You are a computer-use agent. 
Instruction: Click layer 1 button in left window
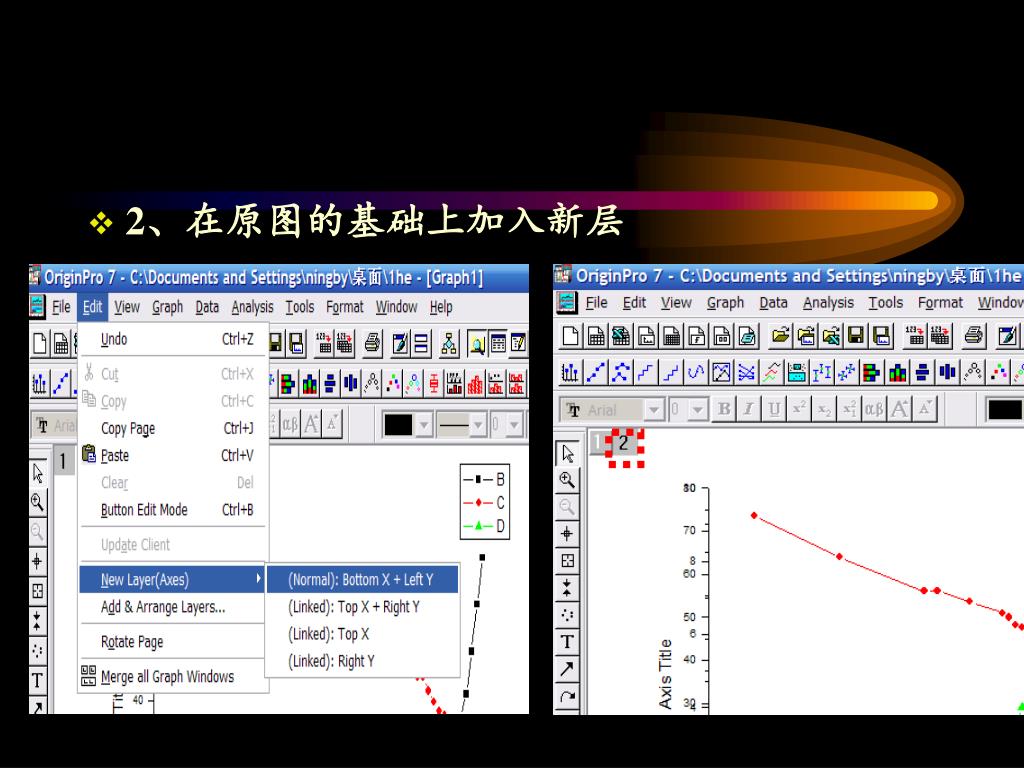pos(63,462)
